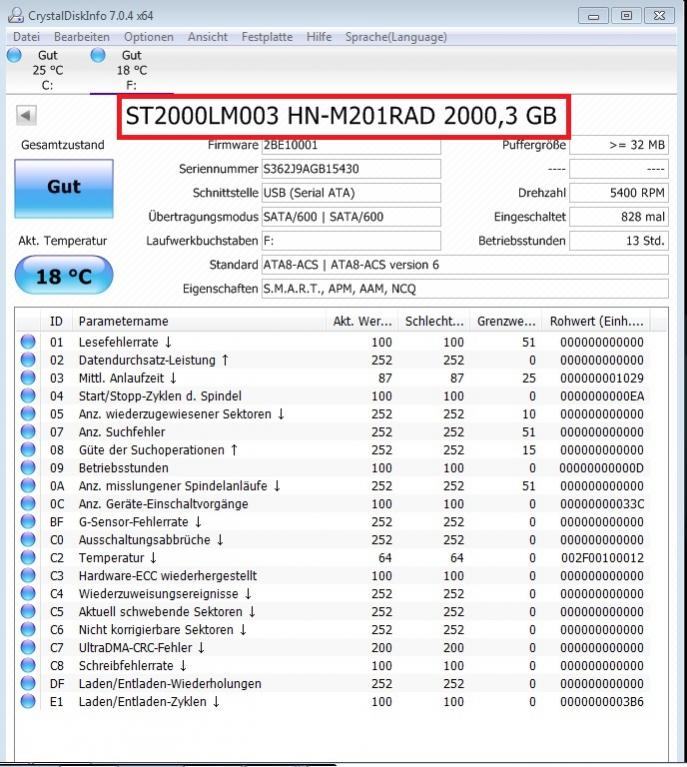The image size is (687, 767).
Task: Click status orb for Ausschaltungsabbrüche row
Action: tap(28, 540)
